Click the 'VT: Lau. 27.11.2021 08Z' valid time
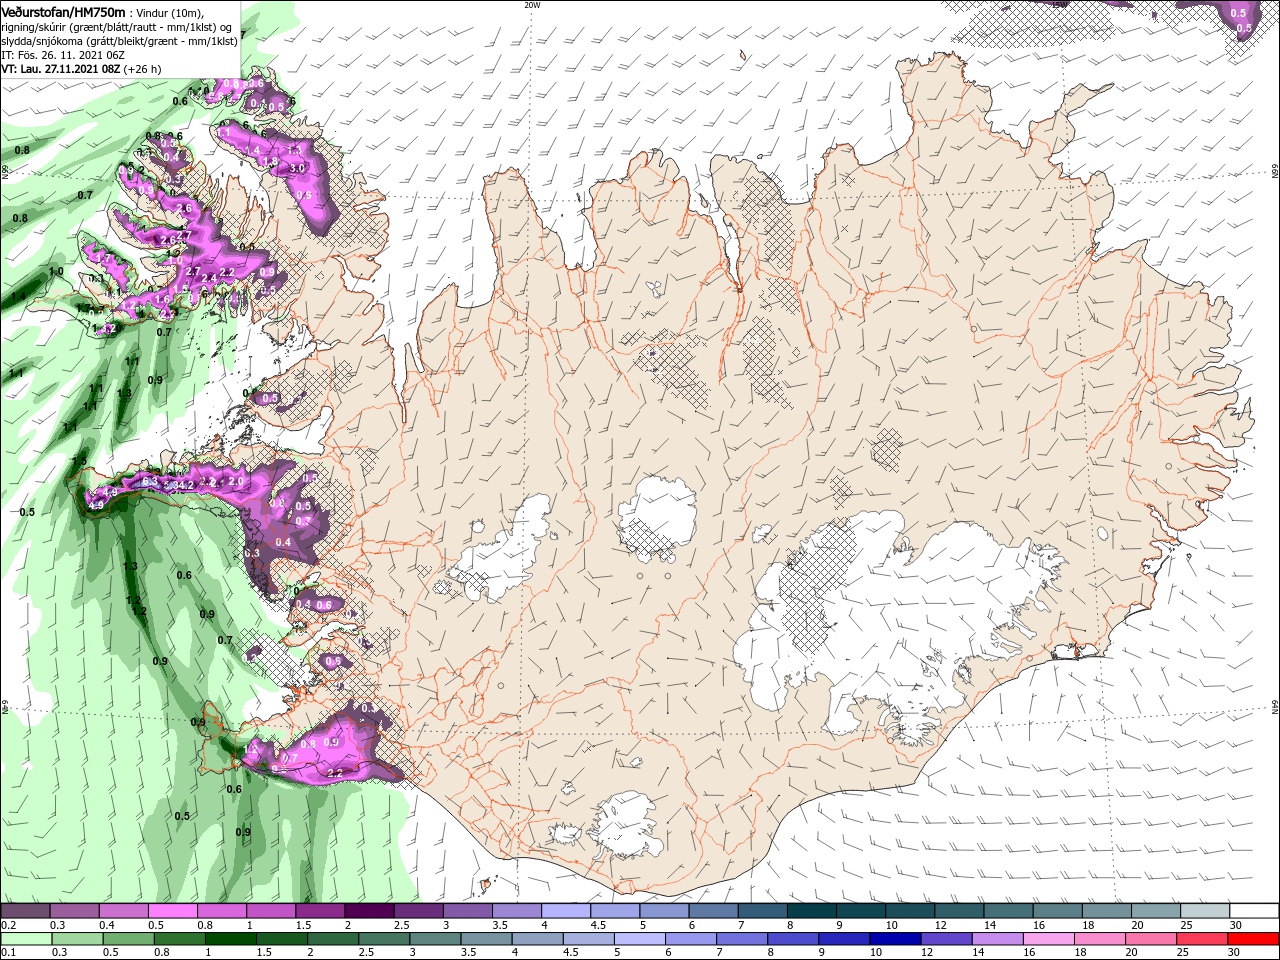The height and width of the screenshot is (960, 1280). tap(59, 69)
